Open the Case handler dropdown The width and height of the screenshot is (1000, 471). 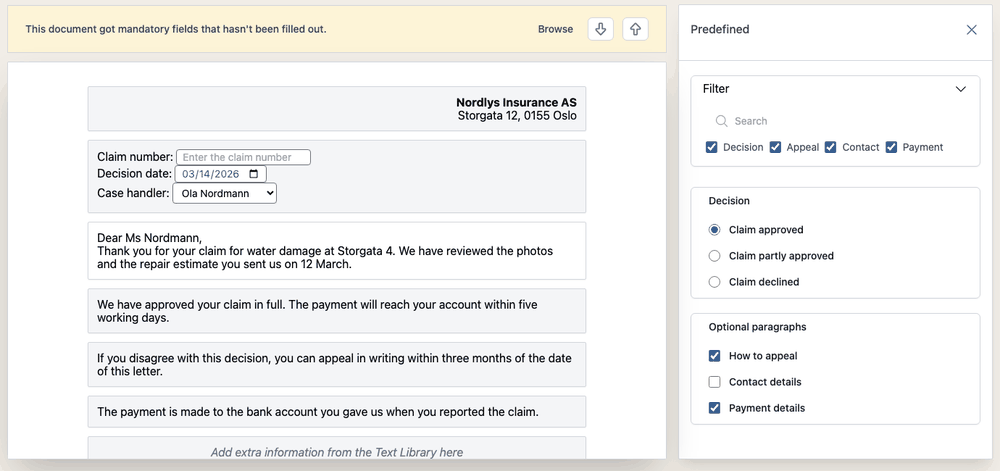pyautogui.click(x=224, y=193)
